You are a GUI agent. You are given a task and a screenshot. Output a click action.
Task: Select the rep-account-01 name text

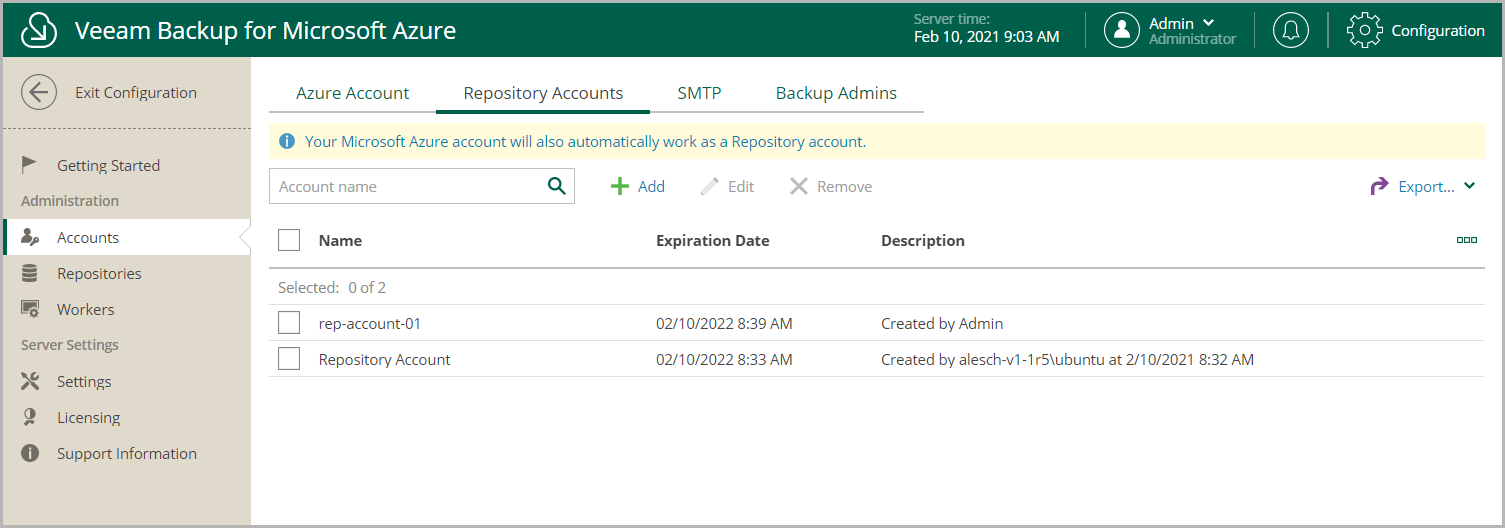[x=371, y=323]
